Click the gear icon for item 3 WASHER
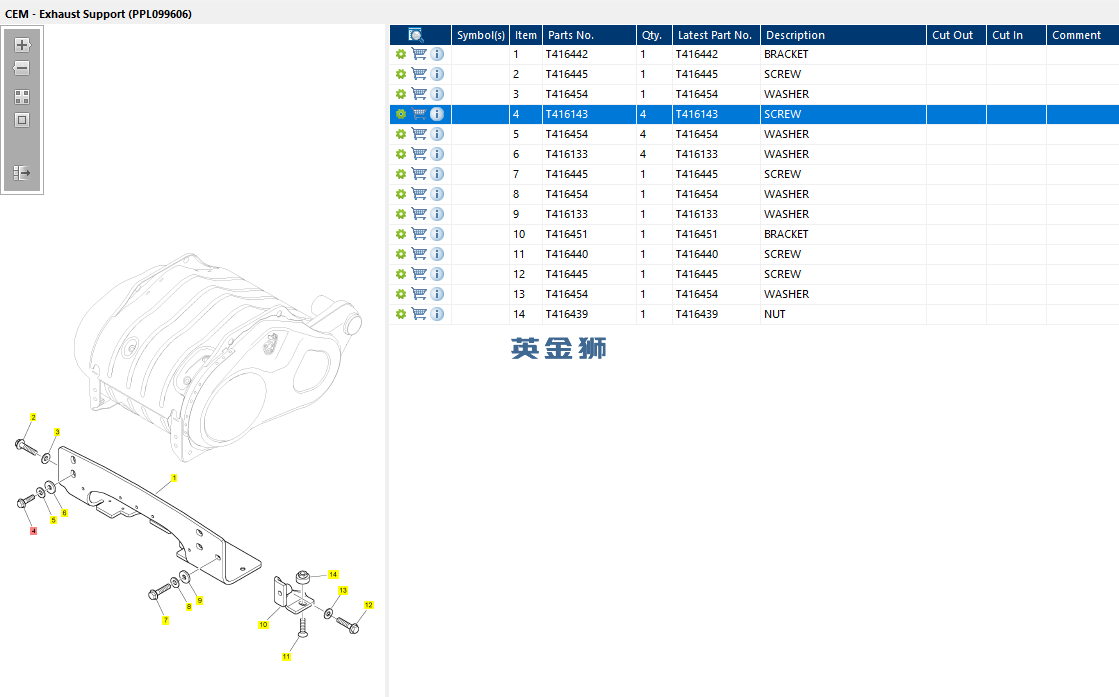1119x697 pixels. (401, 94)
